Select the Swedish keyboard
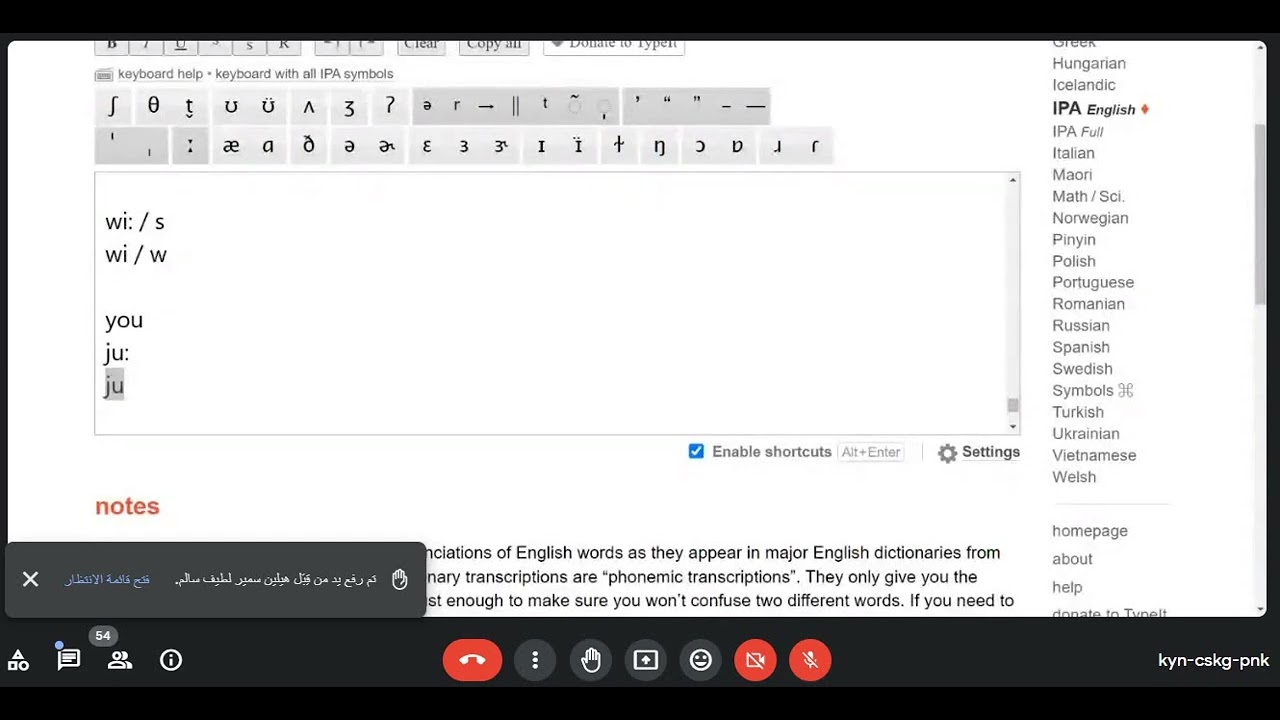The image size is (1280, 720). [x=1082, y=369]
